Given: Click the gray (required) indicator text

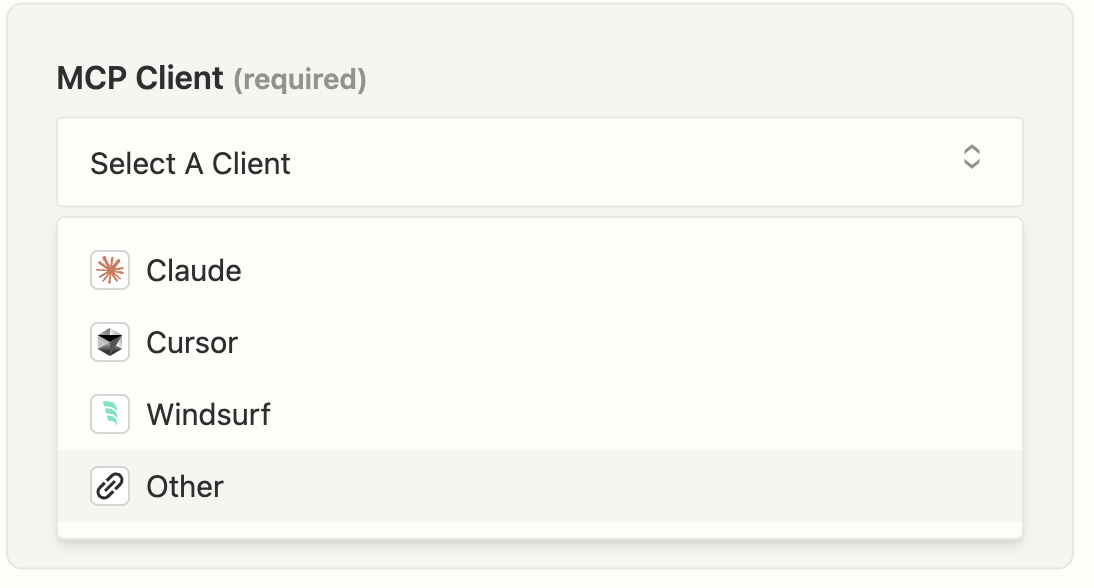Looking at the screenshot, I should click(x=299, y=79).
